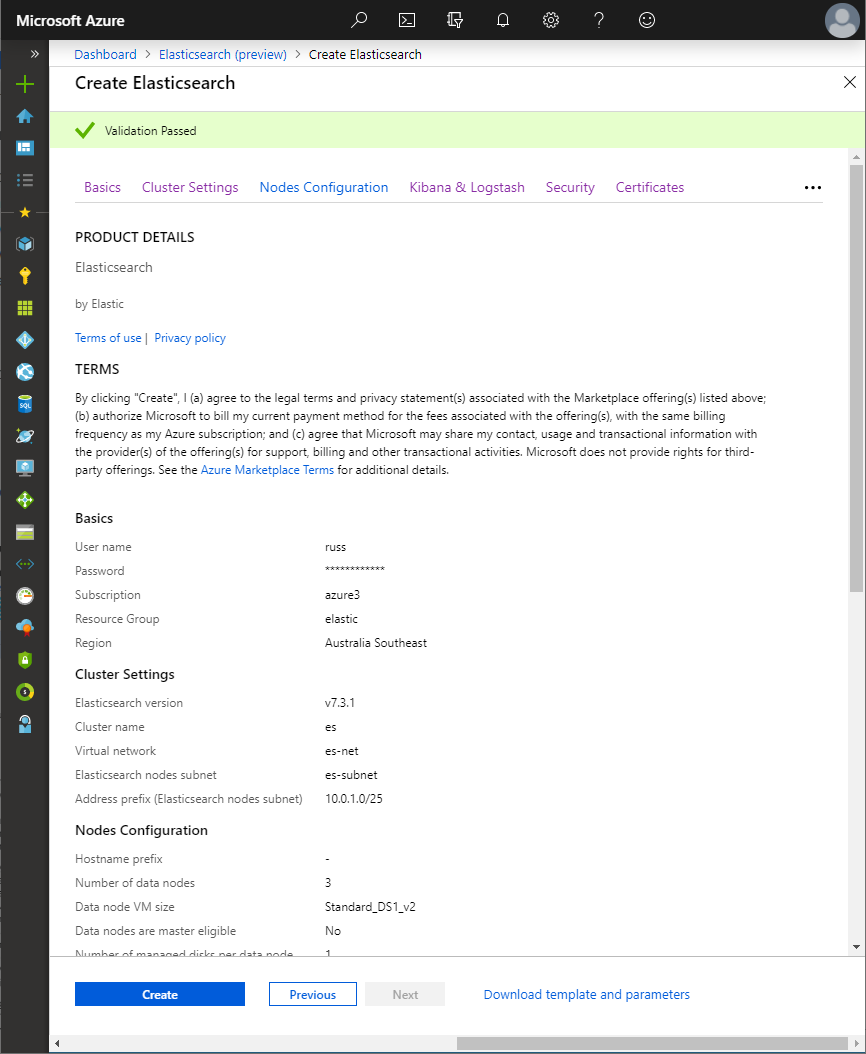Viewport: 866px width, 1054px height.
Task: Go to Home in sidebar
Action: tap(25, 116)
